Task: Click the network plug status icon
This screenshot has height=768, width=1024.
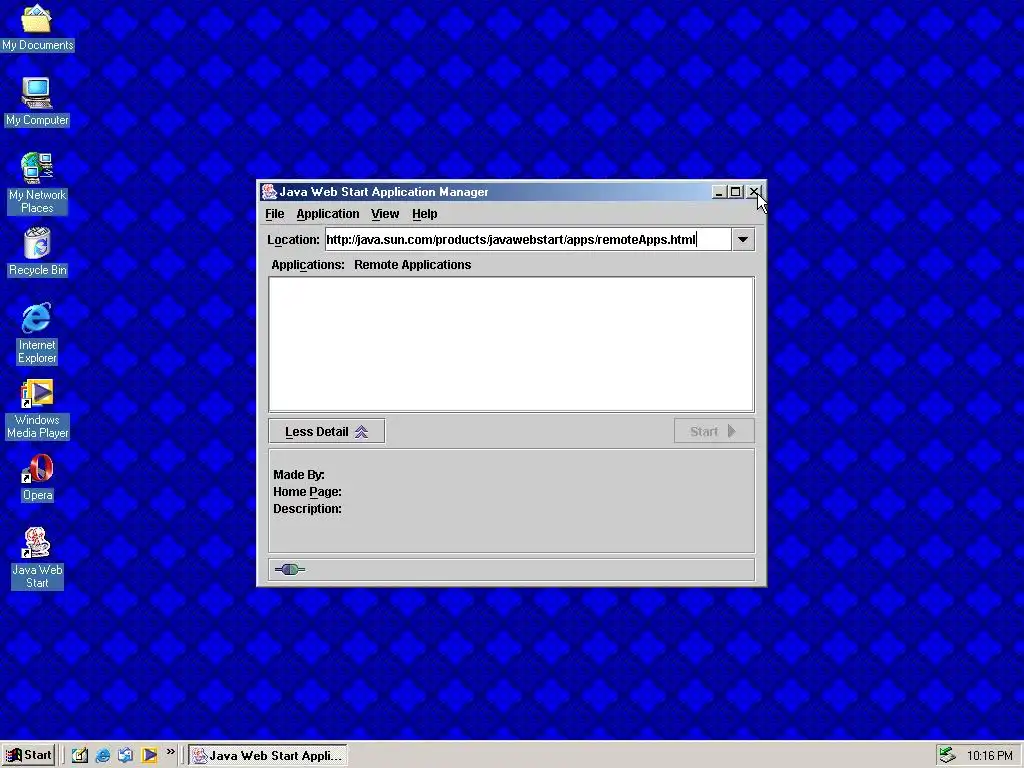Action: coord(290,569)
